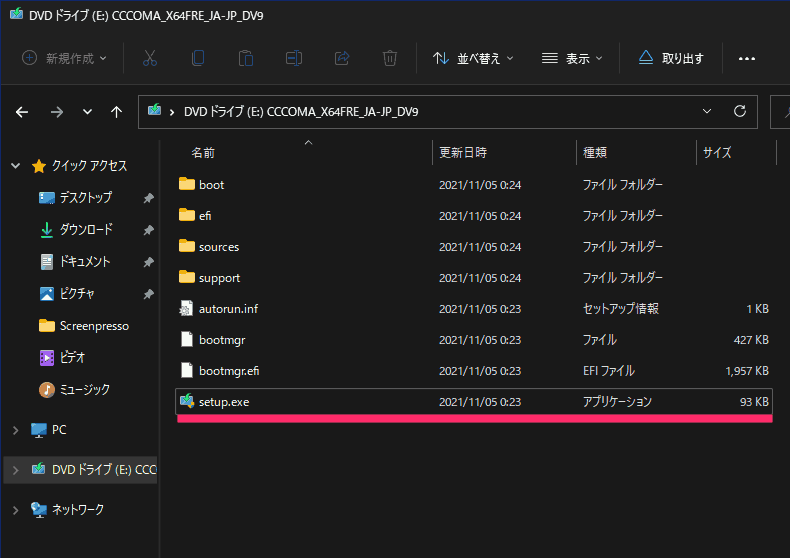Image resolution: width=790 pixels, height=558 pixels.
Task: Click the setup.exe size 93 KB
Action: pyautogui.click(x=754, y=402)
